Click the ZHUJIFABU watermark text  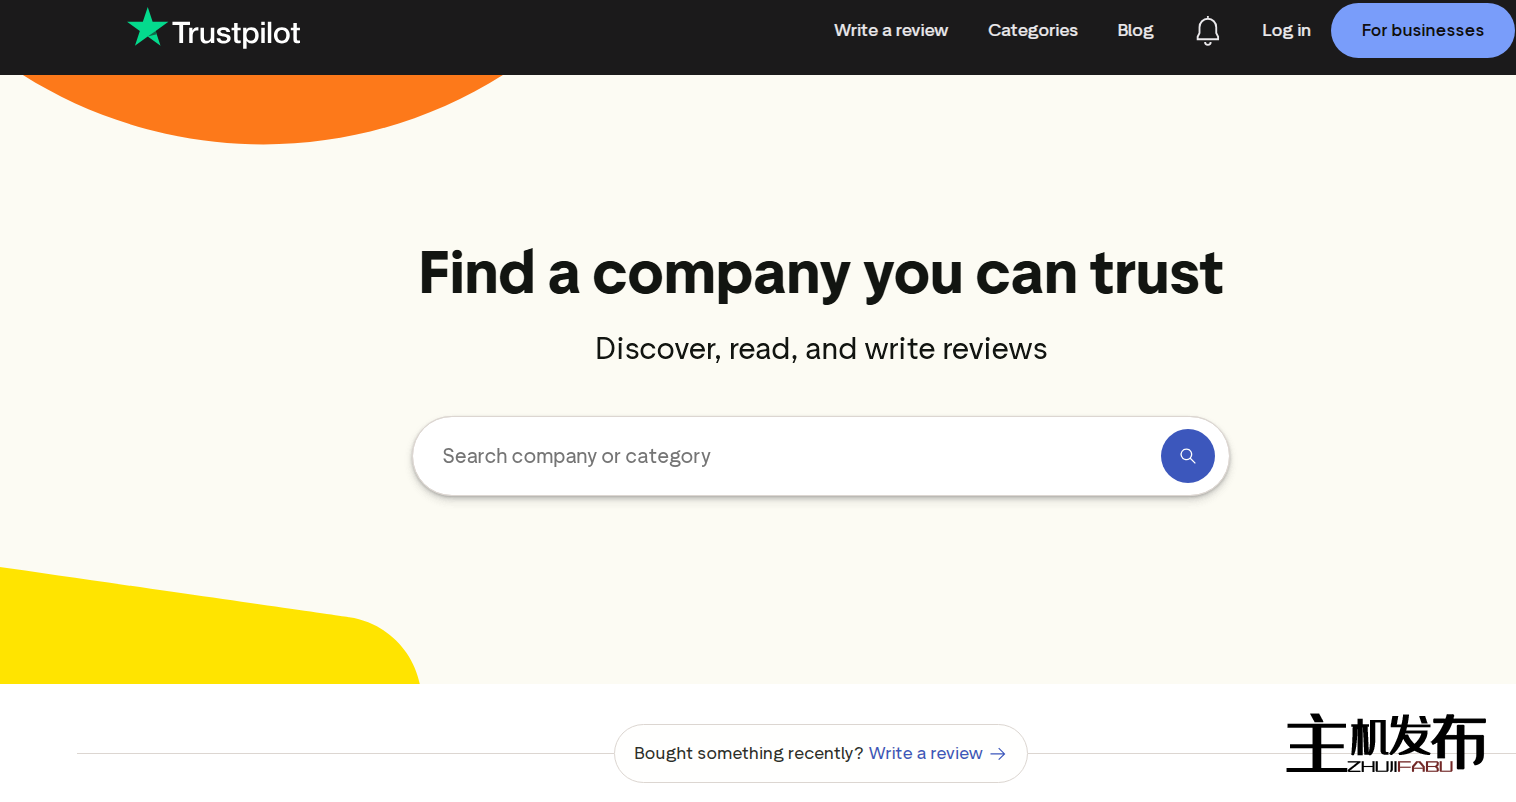click(1400, 767)
